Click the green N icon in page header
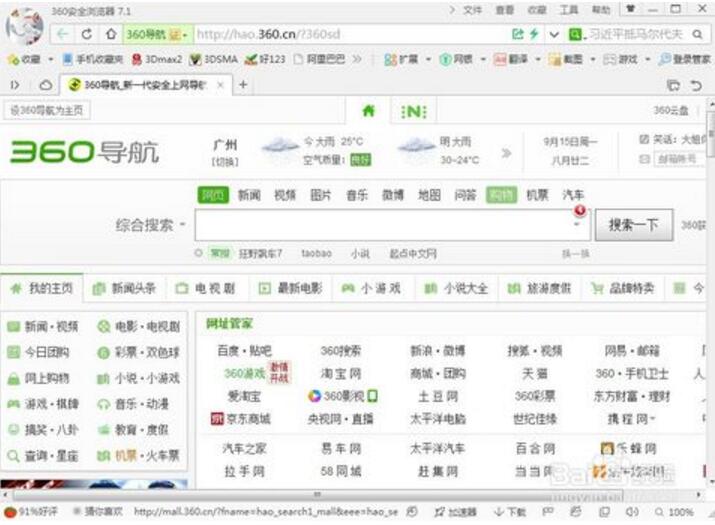The image size is (715, 525). [x=414, y=111]
